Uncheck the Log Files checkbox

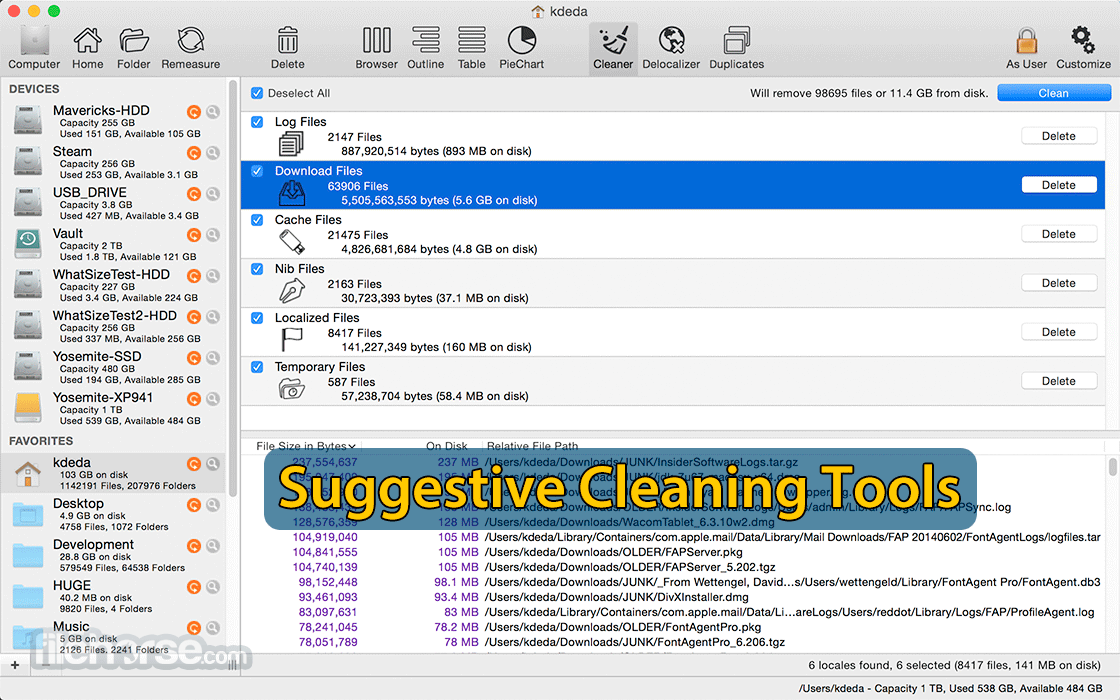coord(257,122)
